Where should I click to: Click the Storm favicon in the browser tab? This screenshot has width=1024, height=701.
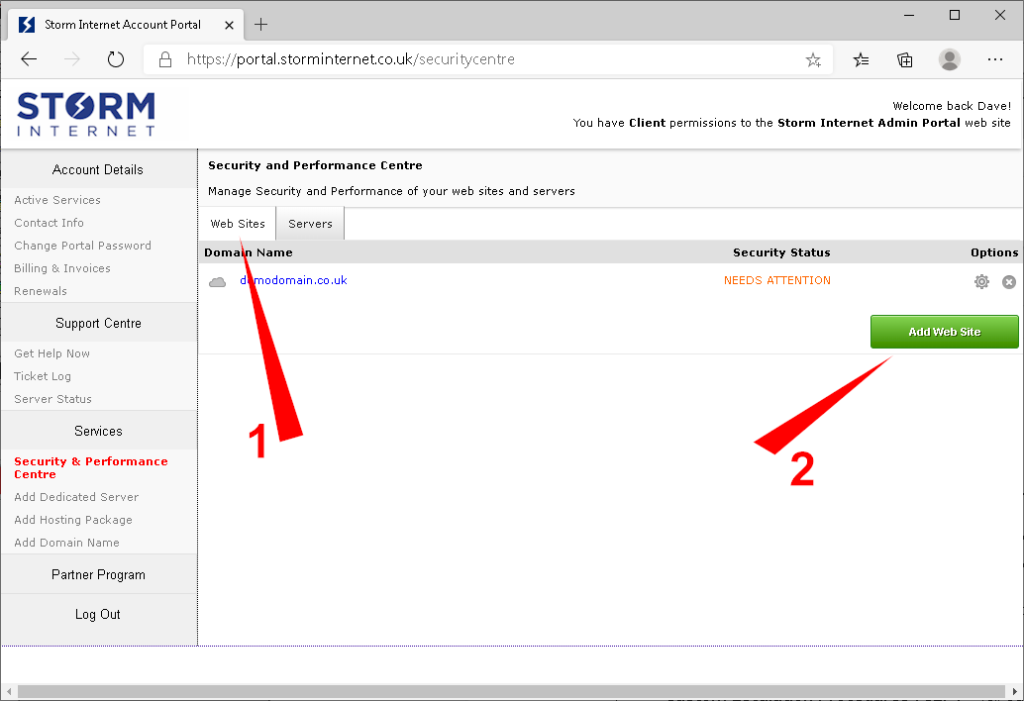(x=27, y=25)
